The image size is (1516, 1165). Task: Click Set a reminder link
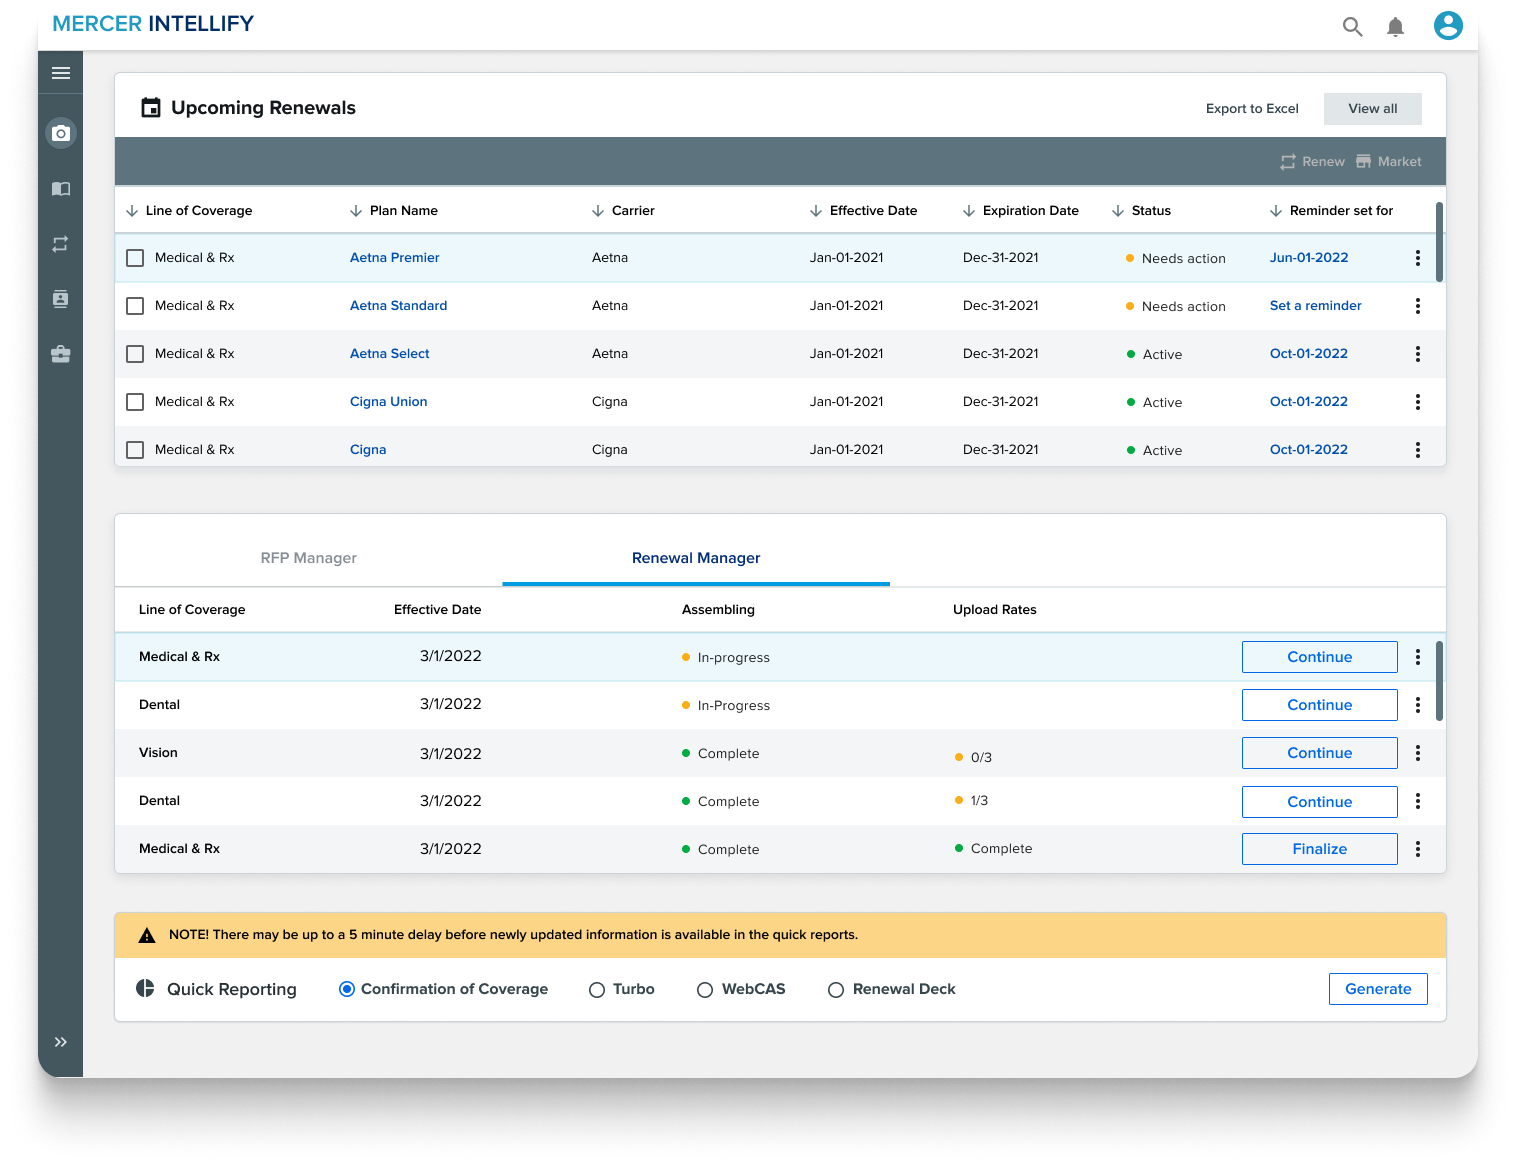[x=1316, y=306]
